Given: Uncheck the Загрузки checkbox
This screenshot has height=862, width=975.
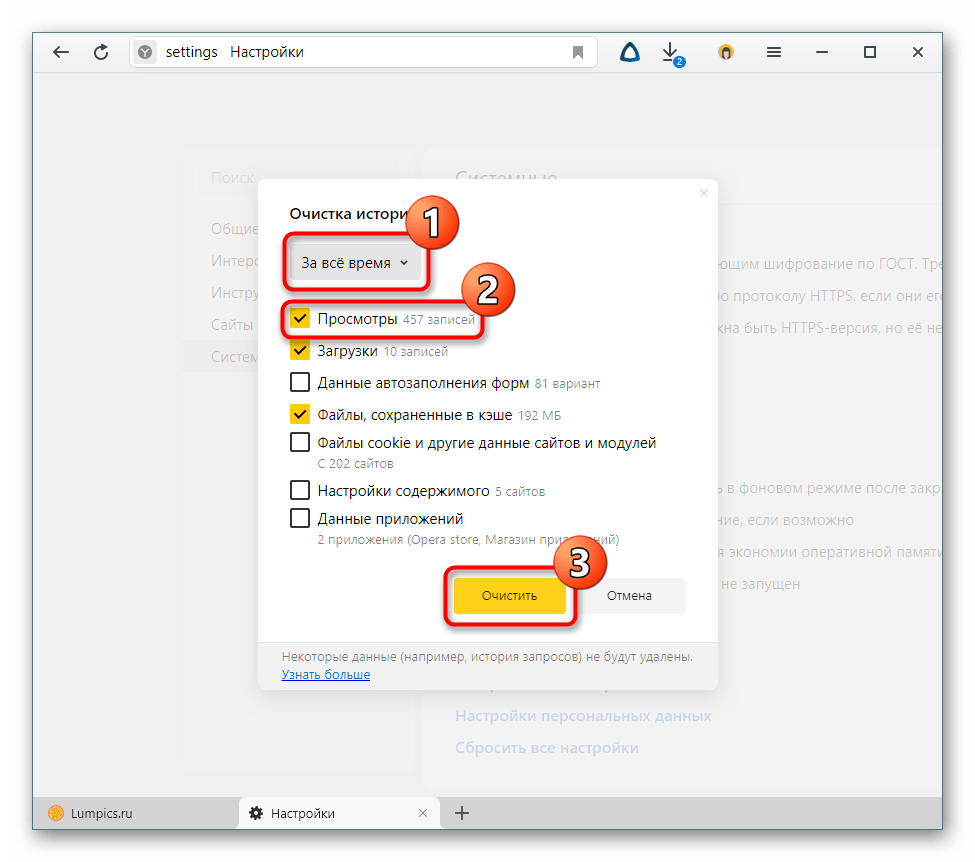Looking at the screenshot, I should pyautogui.click(x=300, y=351).
